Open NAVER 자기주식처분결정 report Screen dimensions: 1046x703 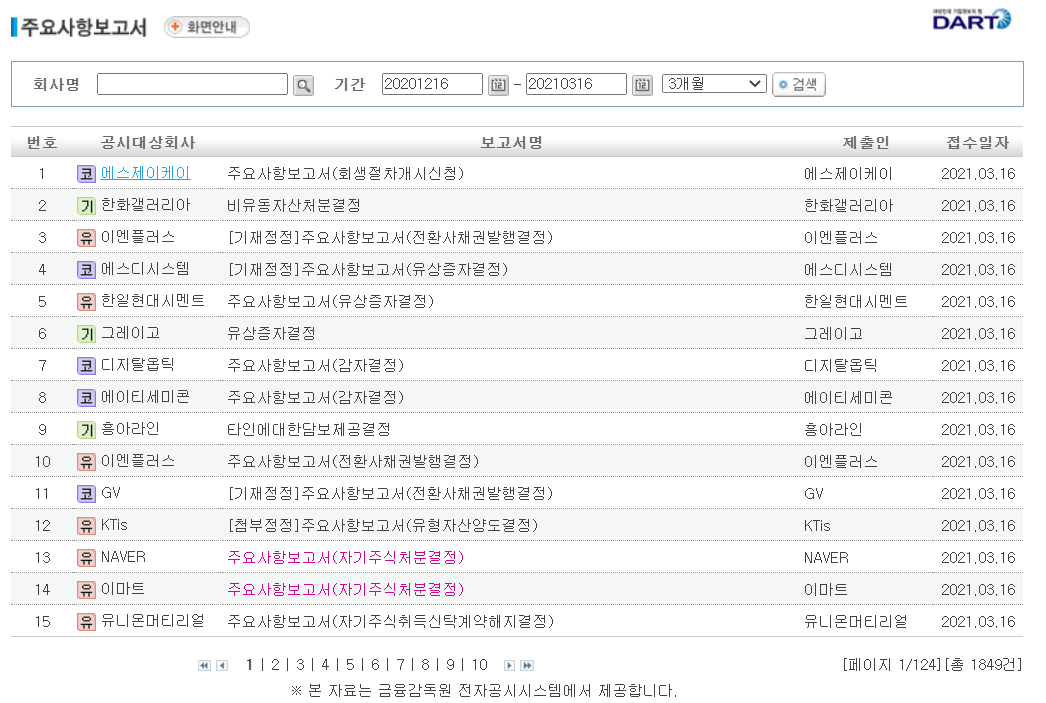[346, 558]
